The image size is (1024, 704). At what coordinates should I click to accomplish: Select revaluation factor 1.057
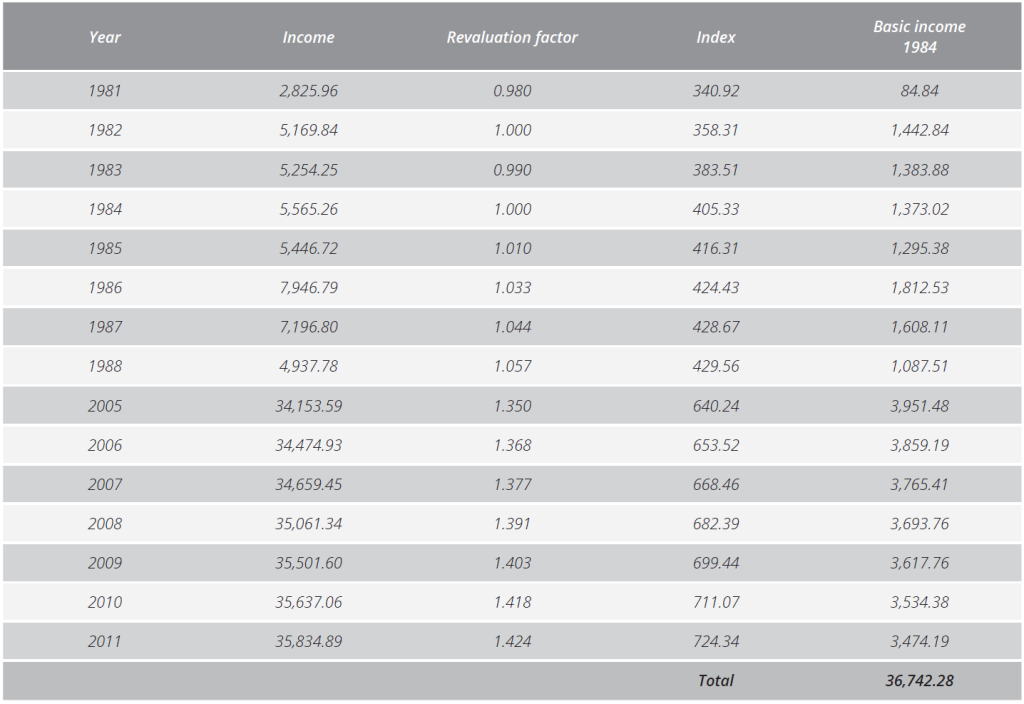pyautogui.click(x=512, y=366)
